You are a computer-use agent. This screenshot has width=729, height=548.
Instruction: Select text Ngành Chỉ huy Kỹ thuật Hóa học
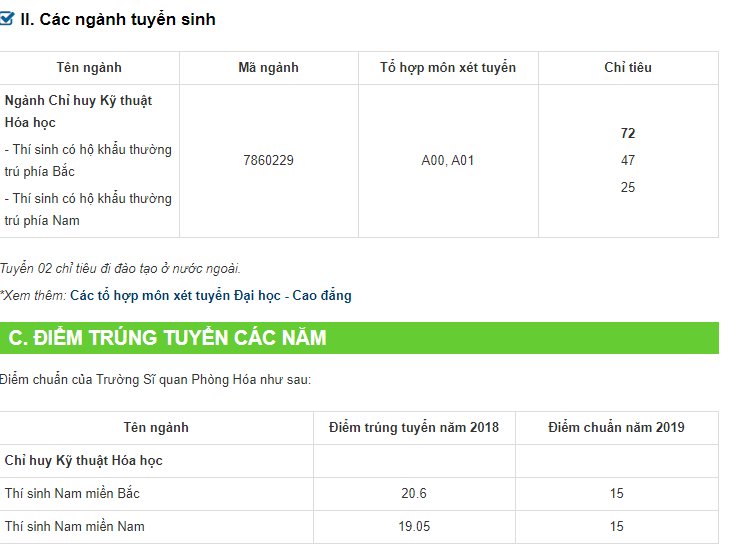coord(78,112)
